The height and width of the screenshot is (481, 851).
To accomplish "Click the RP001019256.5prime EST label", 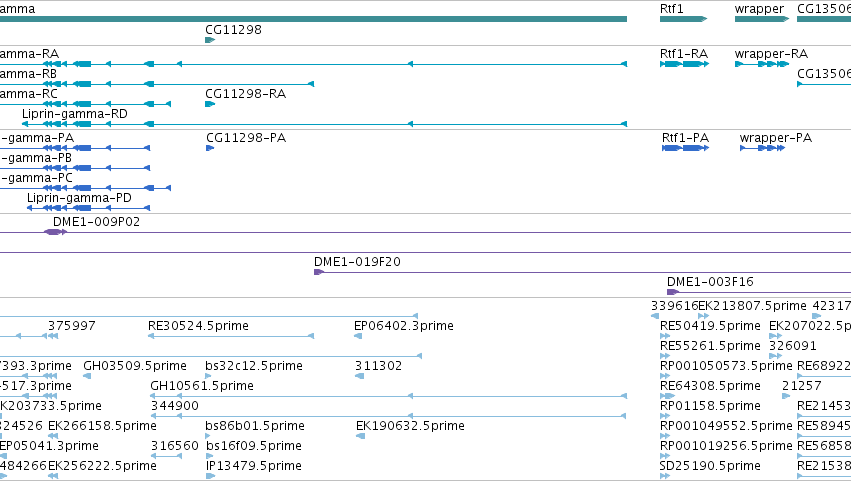I will (726, 446).
